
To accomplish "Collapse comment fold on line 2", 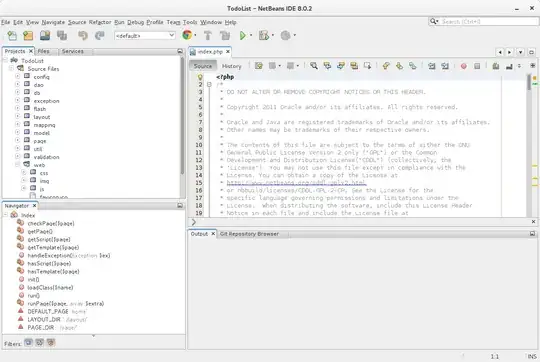I will point(209,84).
